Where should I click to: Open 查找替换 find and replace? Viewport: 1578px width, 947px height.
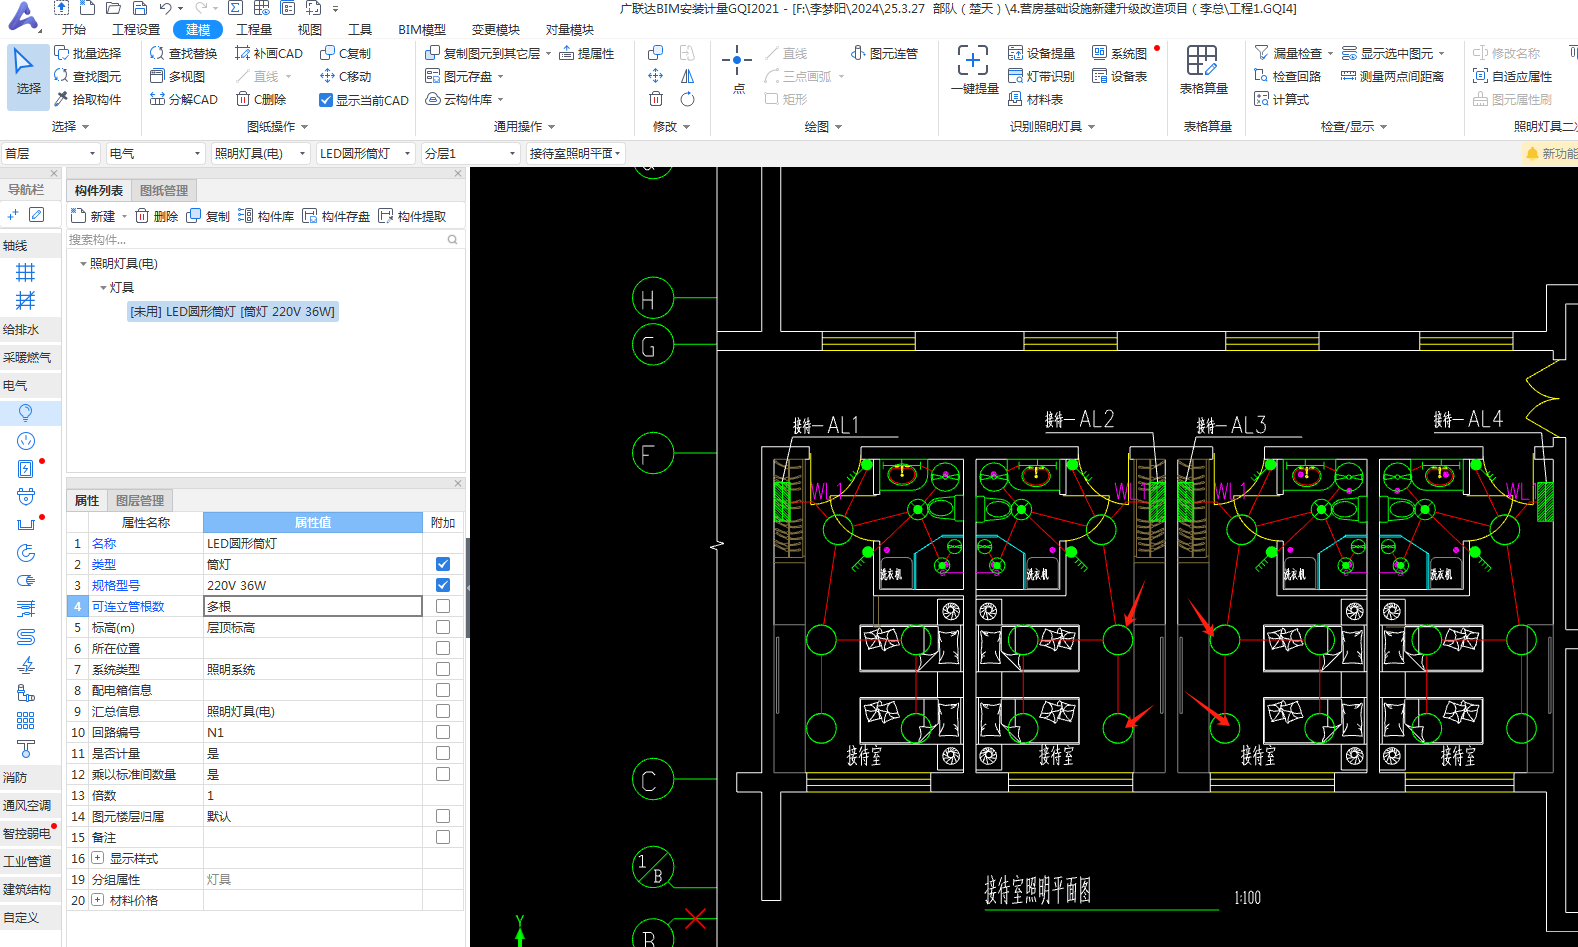183,53
